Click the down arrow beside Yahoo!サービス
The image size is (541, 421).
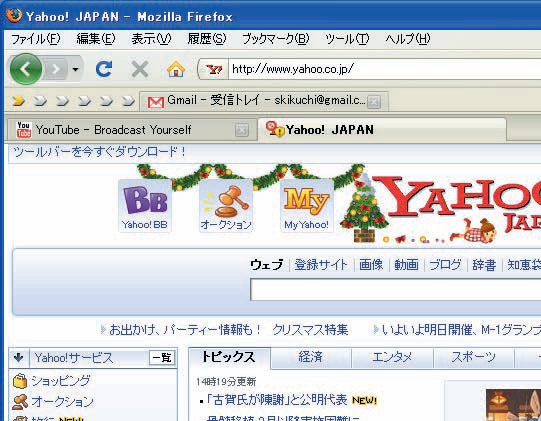coord(19,358)
